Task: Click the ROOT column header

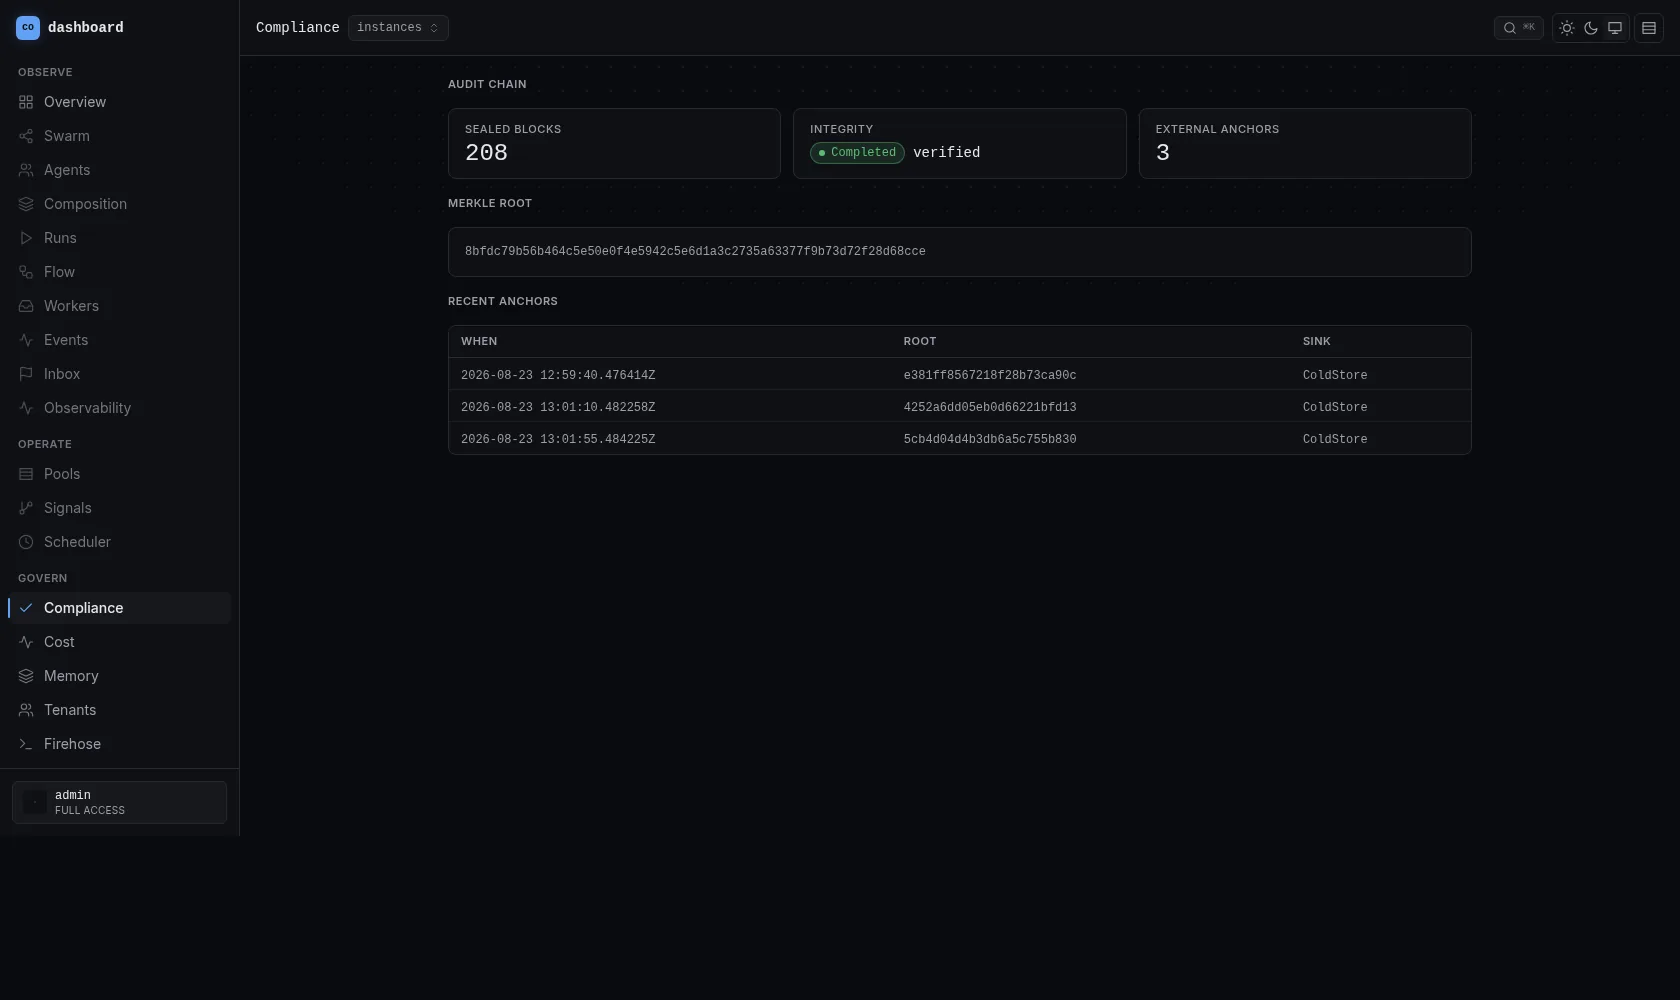Action: click(x=920, y=342)
